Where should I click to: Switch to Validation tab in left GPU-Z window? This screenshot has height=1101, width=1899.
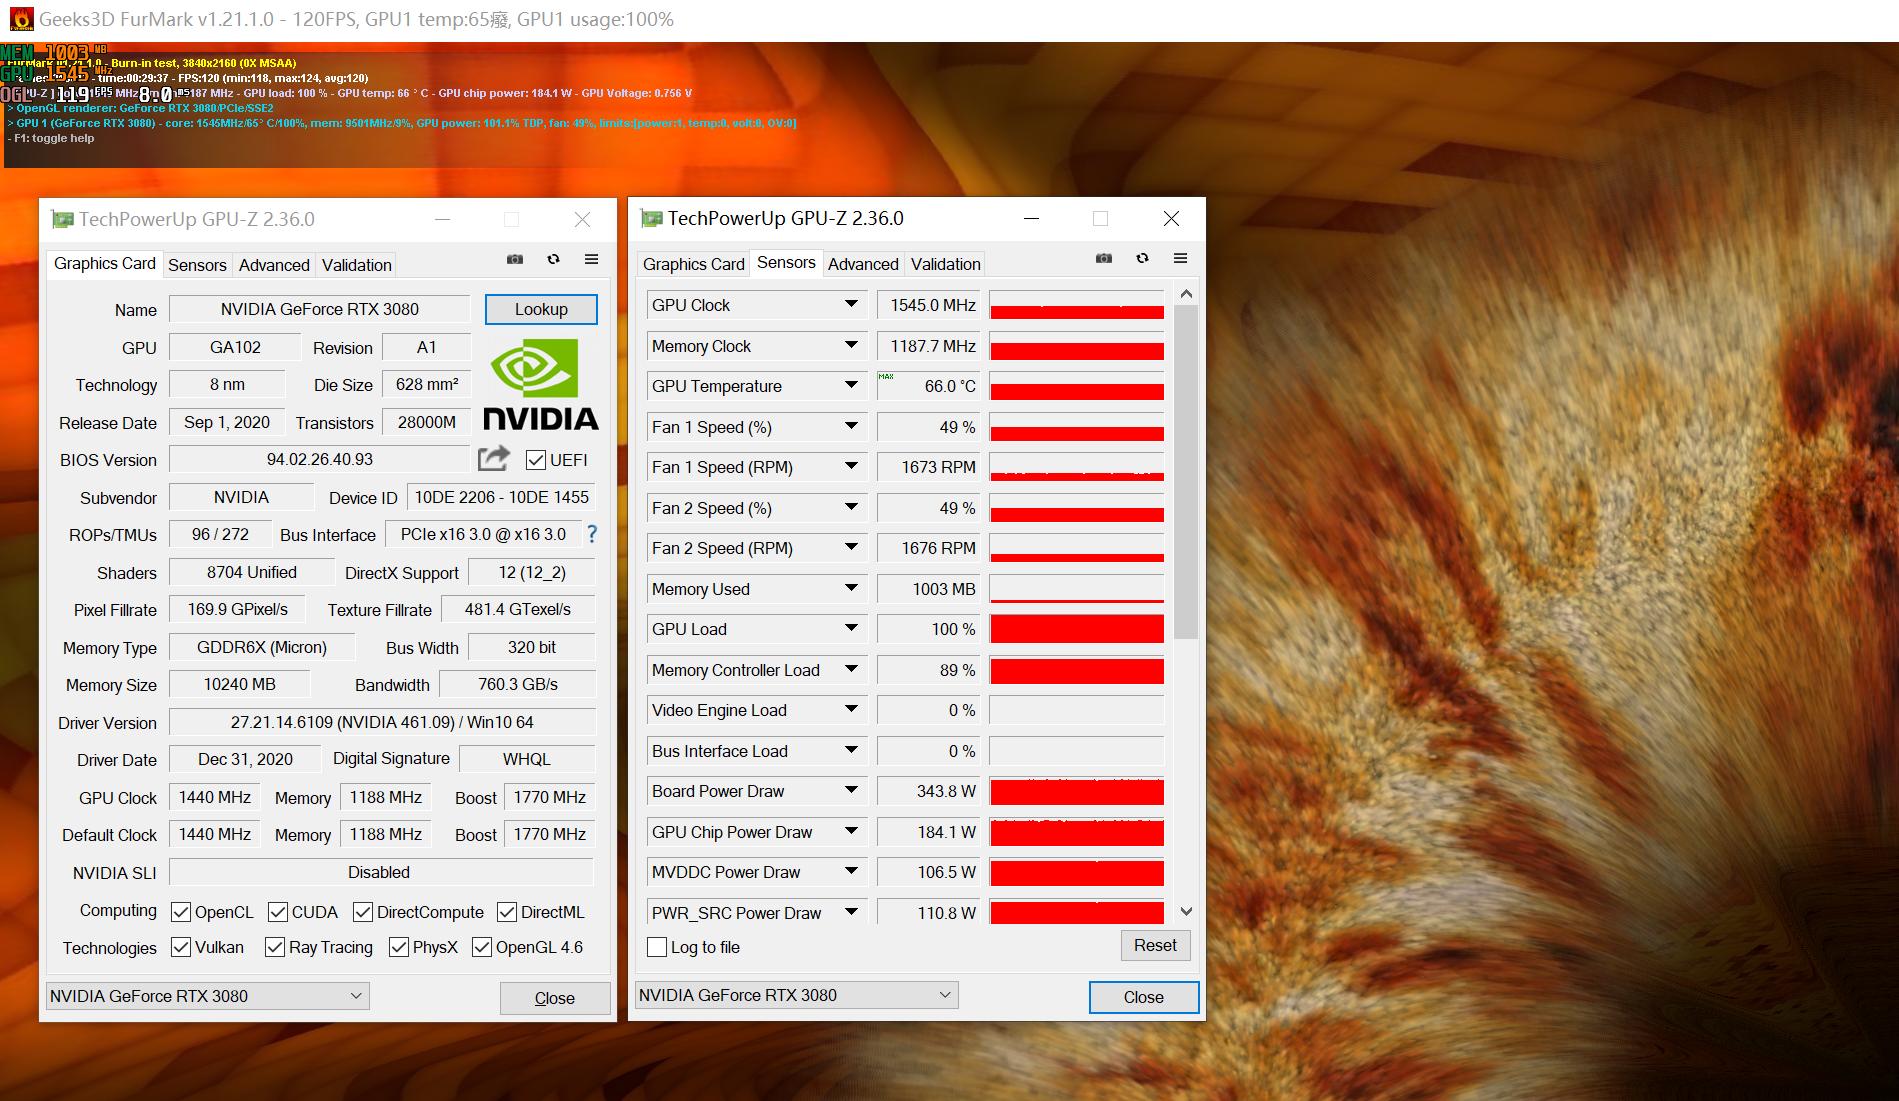(x=356, y=265)
